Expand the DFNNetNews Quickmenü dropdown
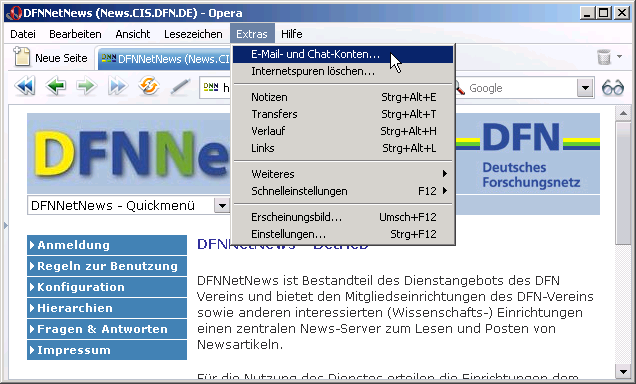Viewport: 636px width, 384px height. [x=222, y=206]
